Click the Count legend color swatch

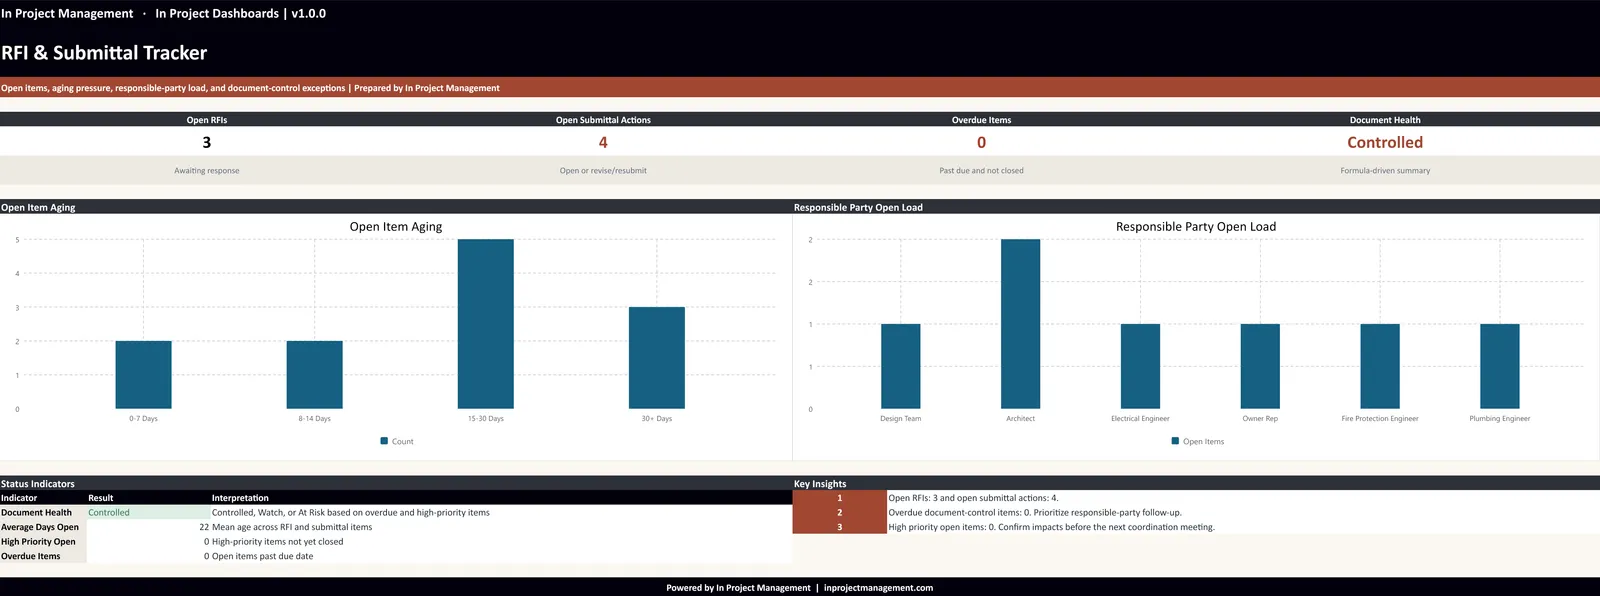384,441
